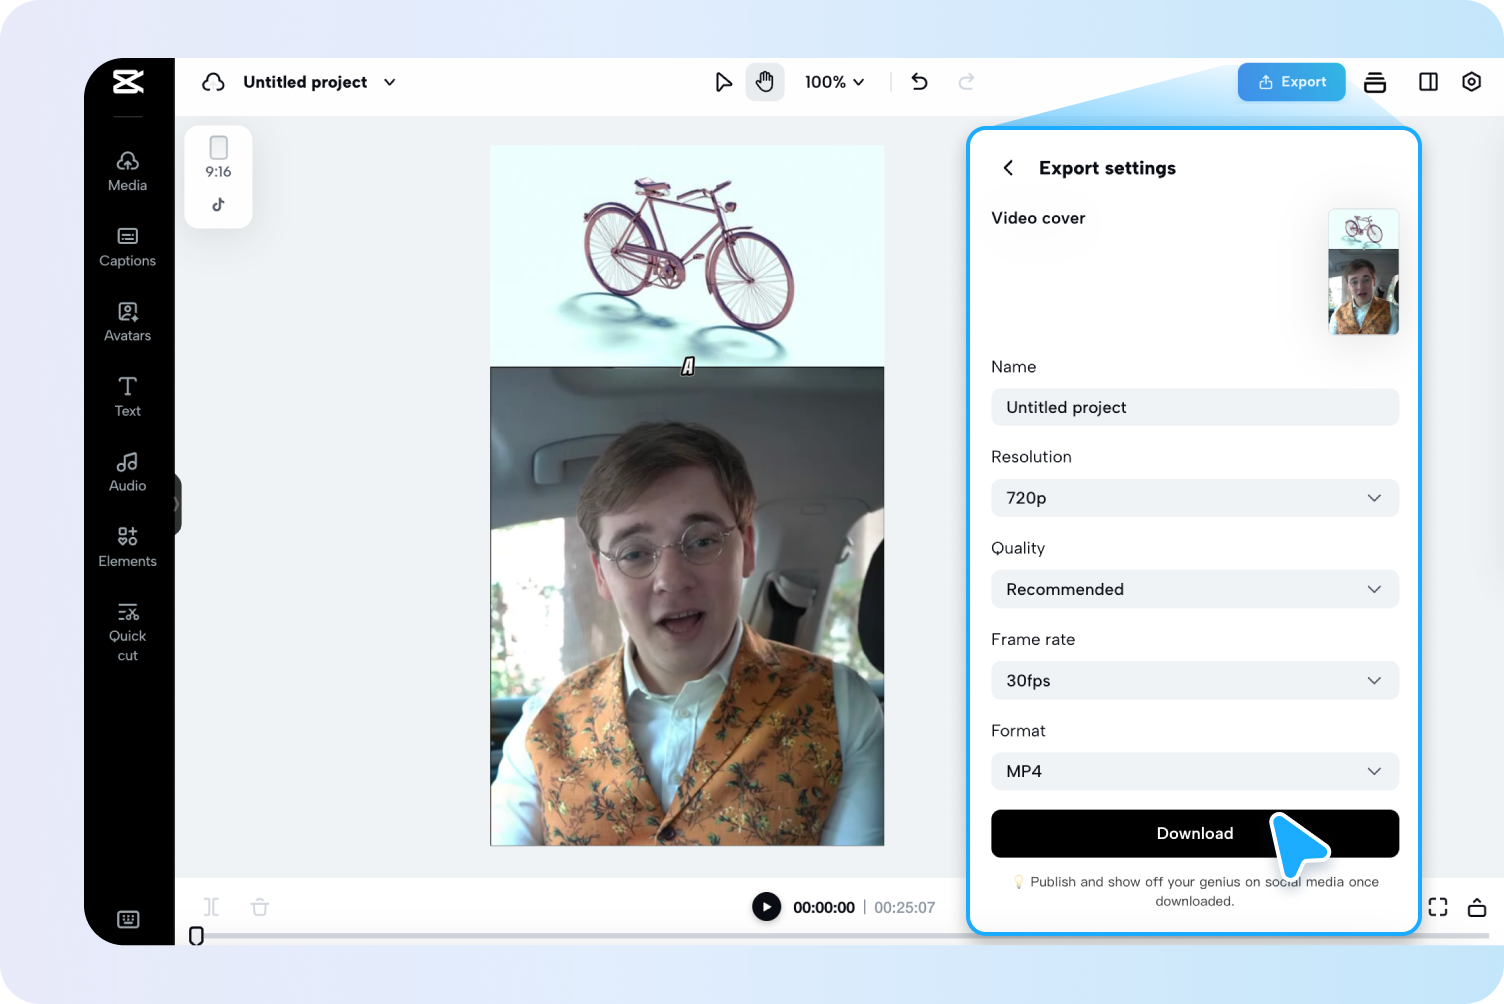Image resolution: width=1504 pixels, height=1004 pixels.
Task: Expand the Resolution 720p dropdown
Action: click(1195, 498)
